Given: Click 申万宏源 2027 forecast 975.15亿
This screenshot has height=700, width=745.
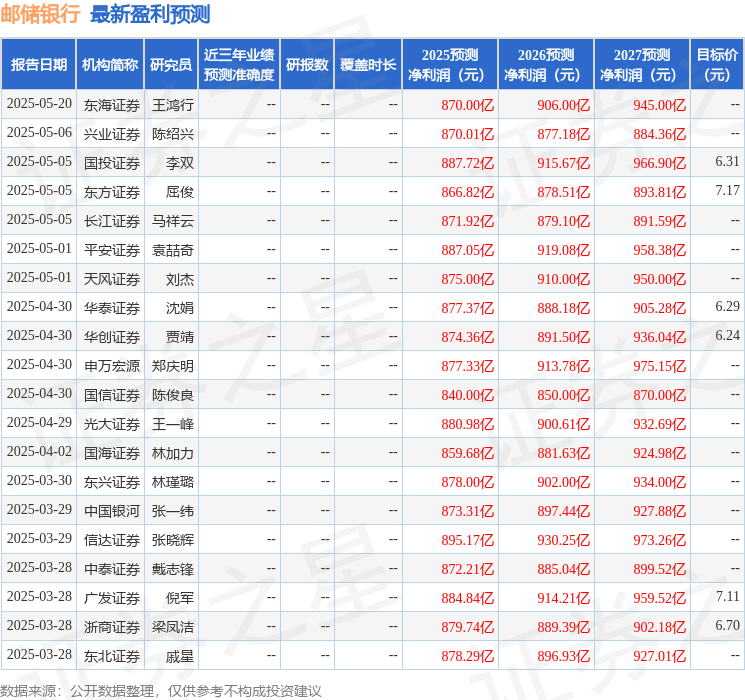Looking at the screenshot, I should tap(659, 366).
